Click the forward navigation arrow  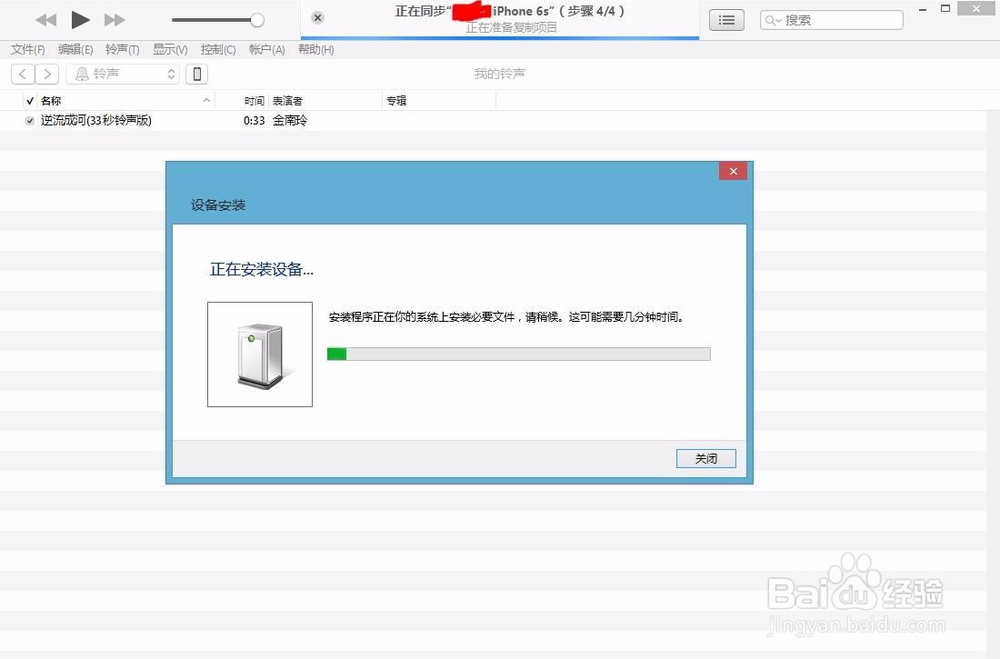(x=48, y=73)
